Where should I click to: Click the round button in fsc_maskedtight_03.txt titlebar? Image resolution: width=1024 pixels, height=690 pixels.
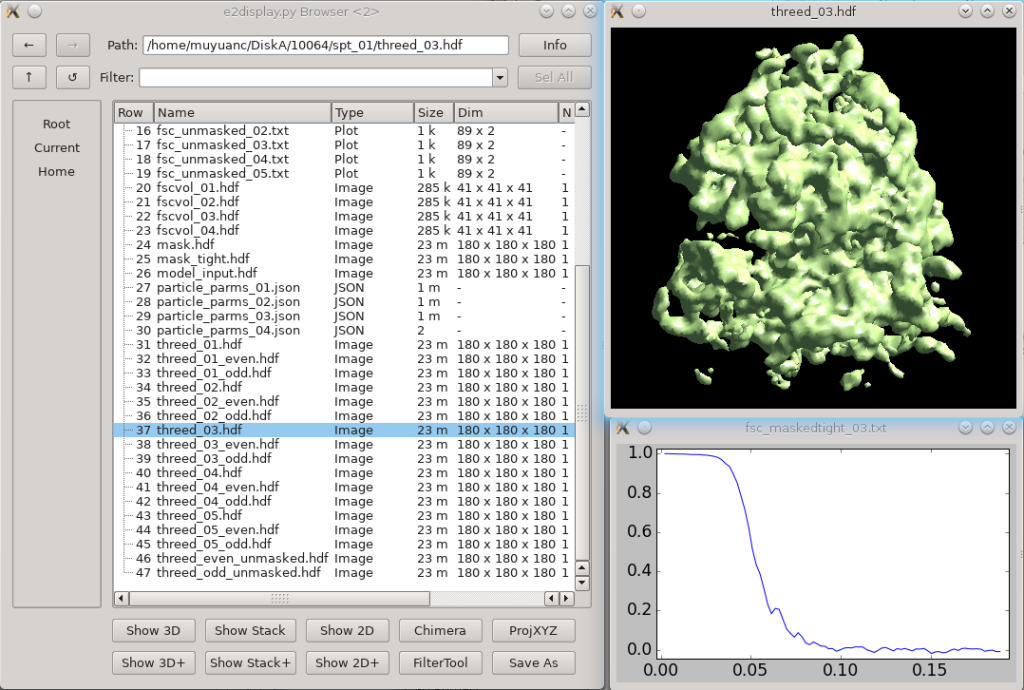[x=643, y=428]
